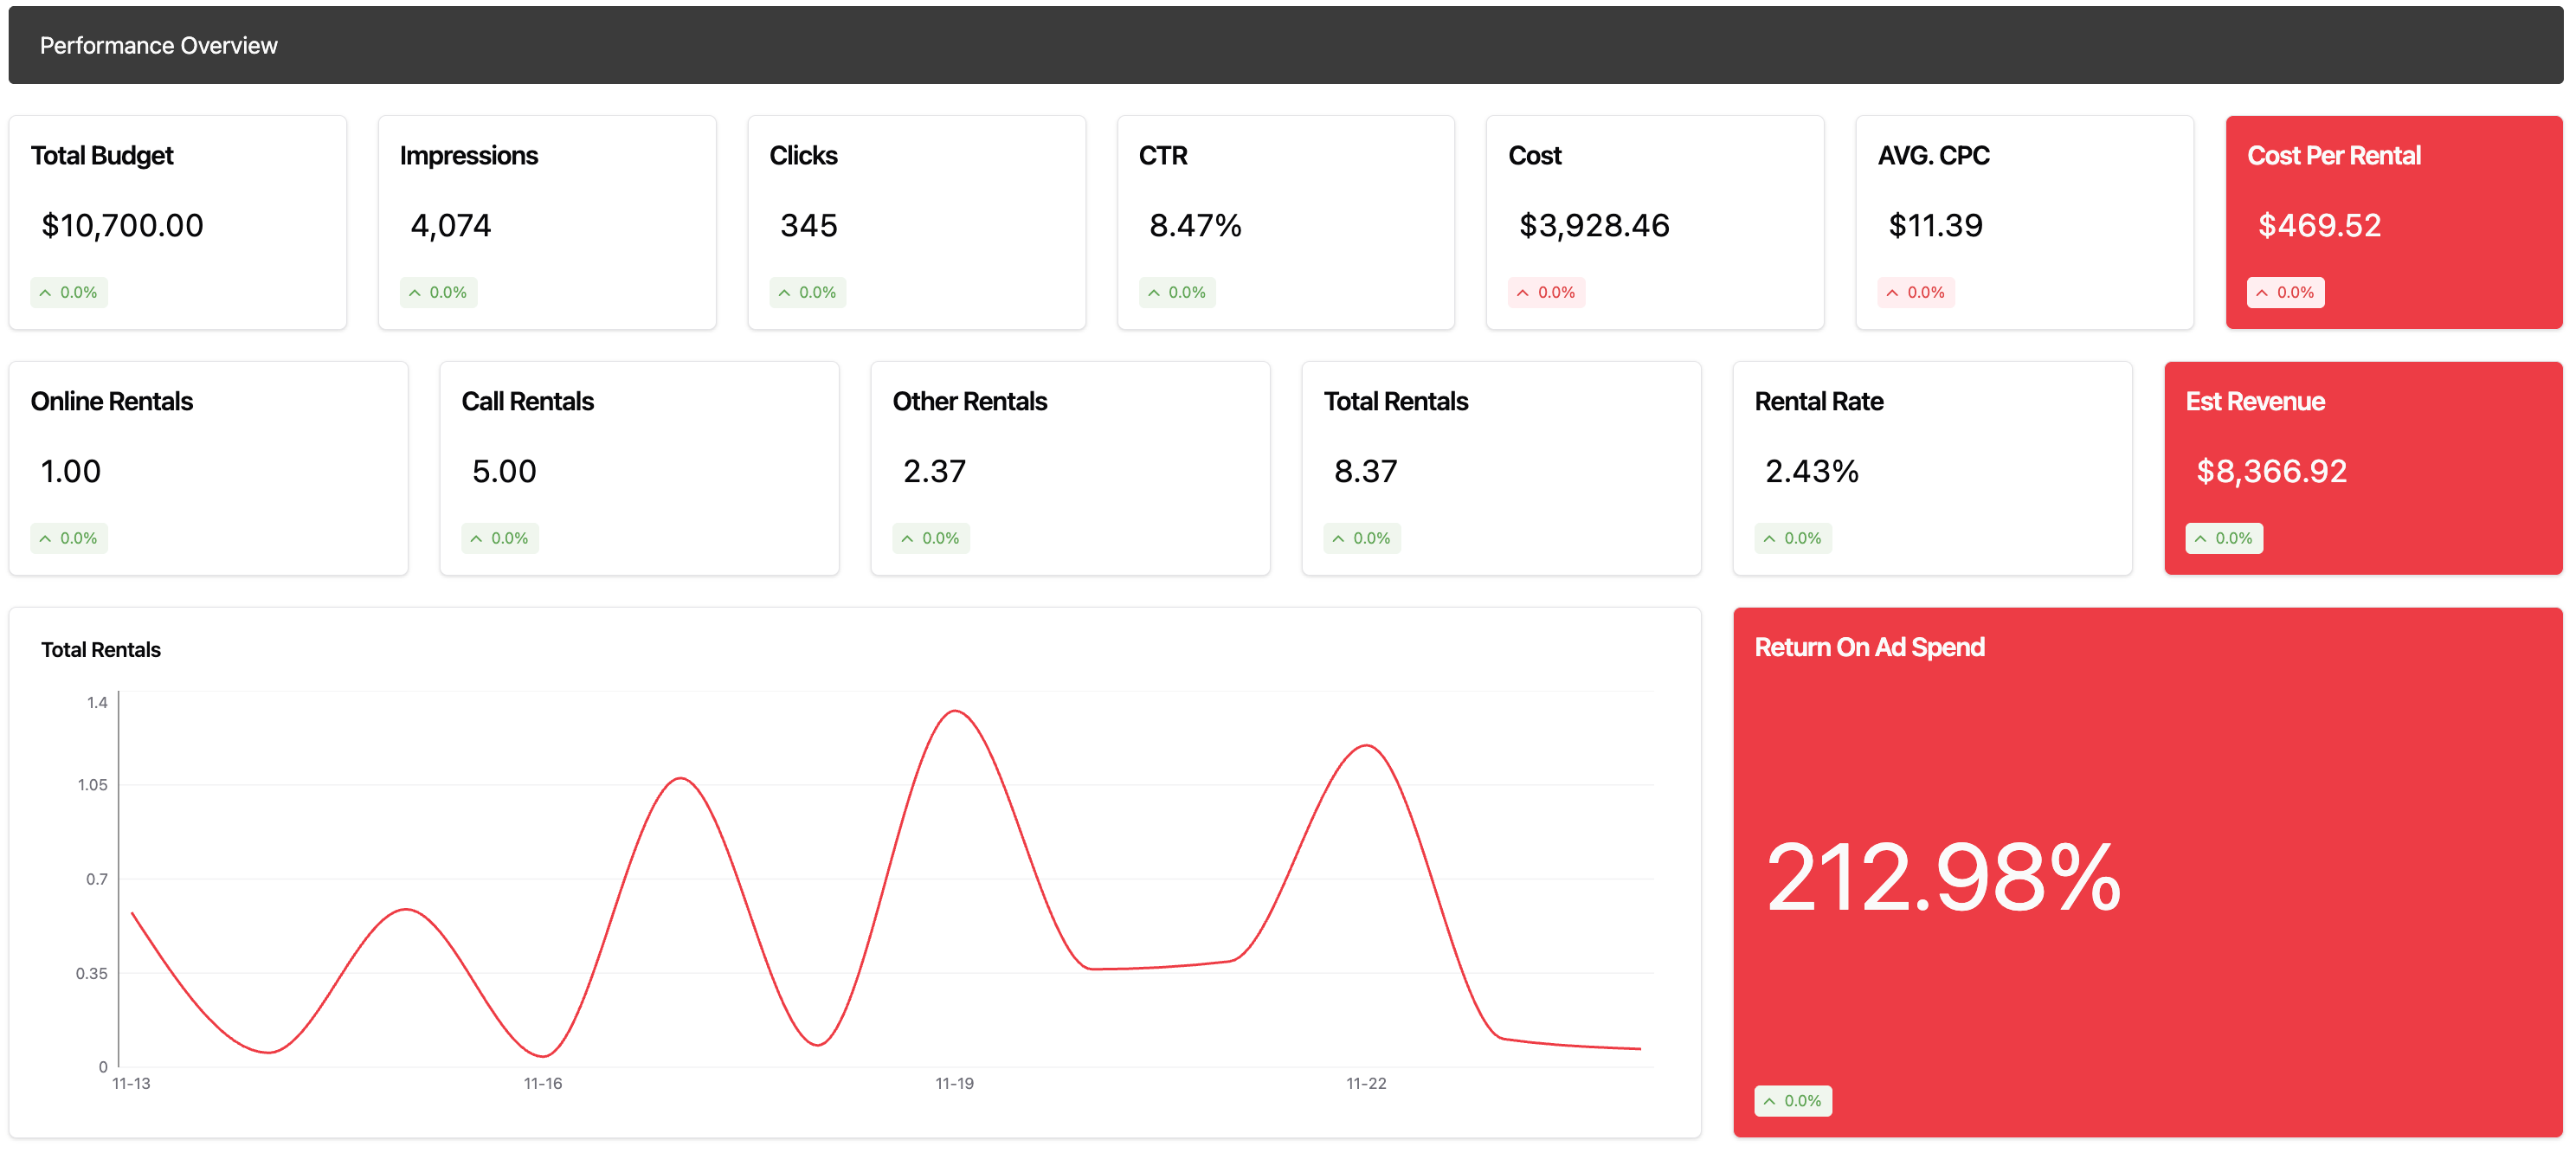Click the Clicks 0.0% trend badge

(807, 292)
